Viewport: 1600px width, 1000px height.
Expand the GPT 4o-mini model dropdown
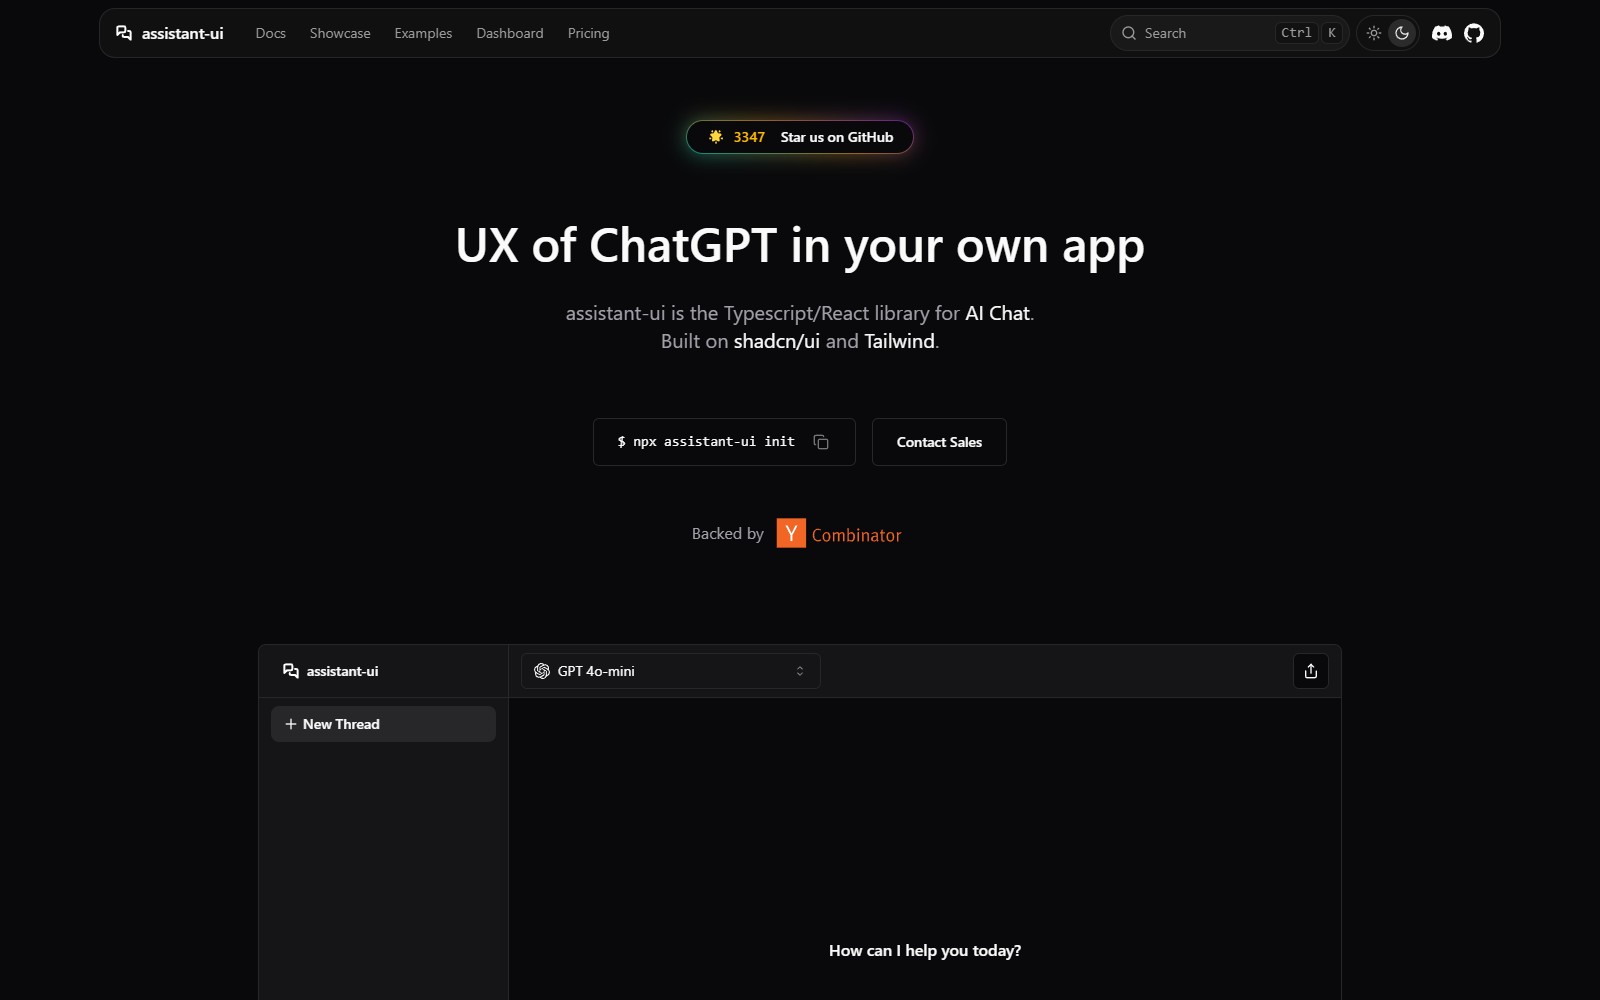coord(671,671)
